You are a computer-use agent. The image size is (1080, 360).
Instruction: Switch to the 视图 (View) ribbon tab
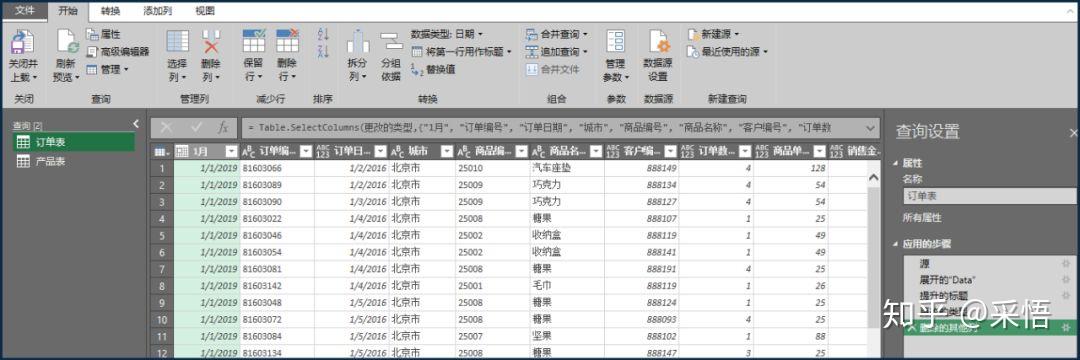[x=205, y=11]
